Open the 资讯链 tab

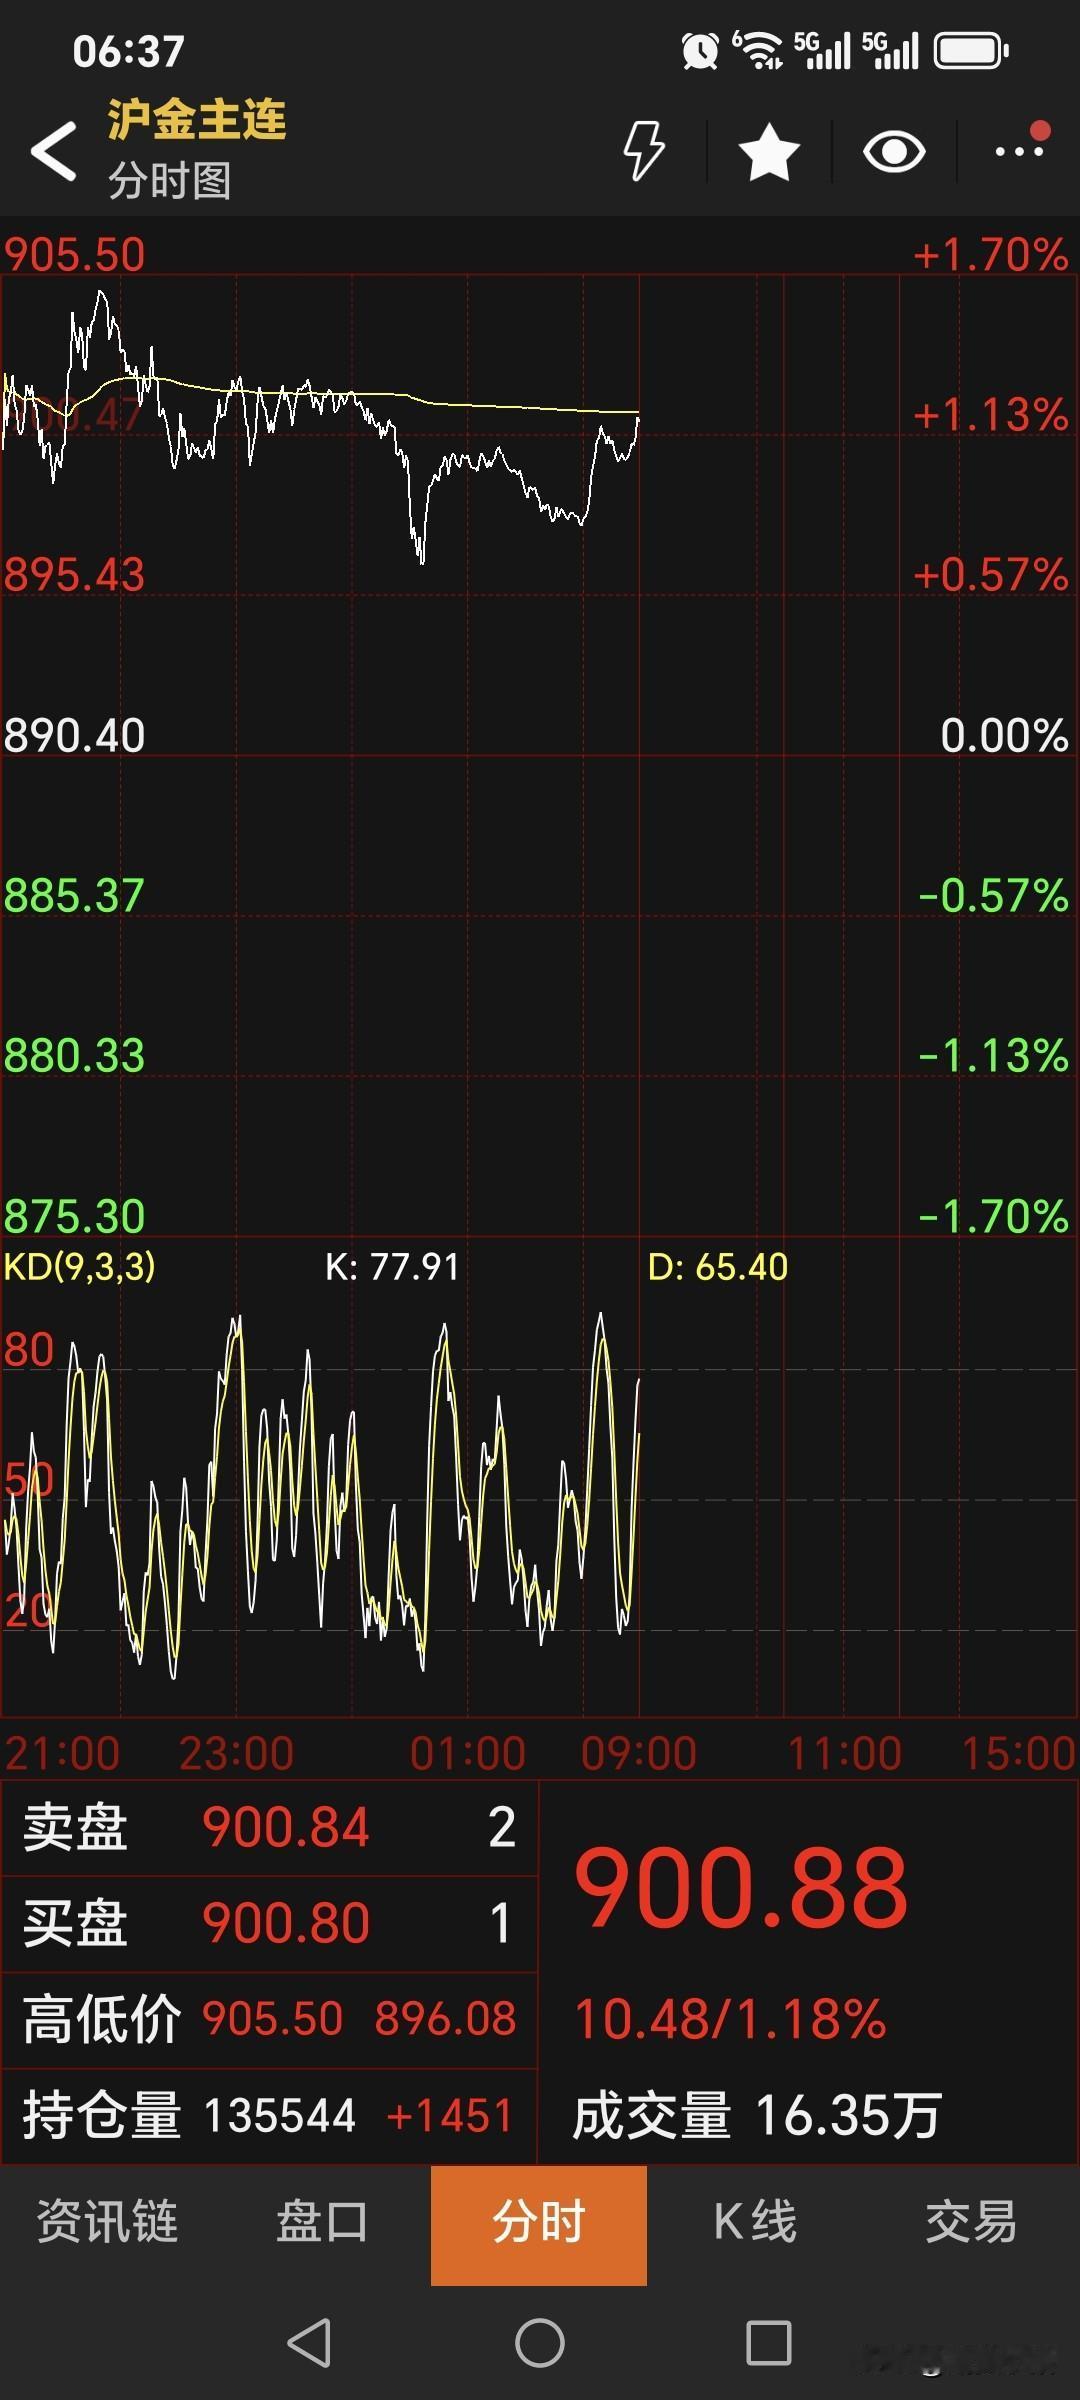pyautogui.click(x=107, y=2222)
